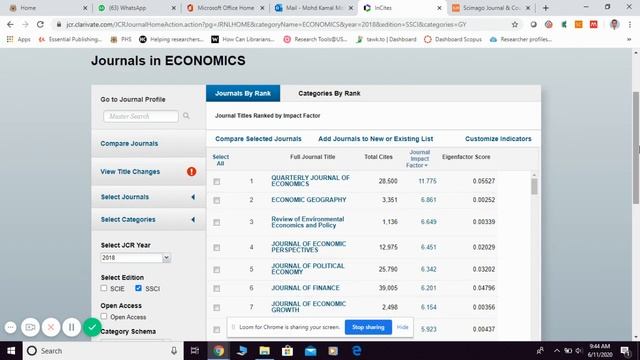Select the Review of Environmental Economics checkbox

point(217,222)
